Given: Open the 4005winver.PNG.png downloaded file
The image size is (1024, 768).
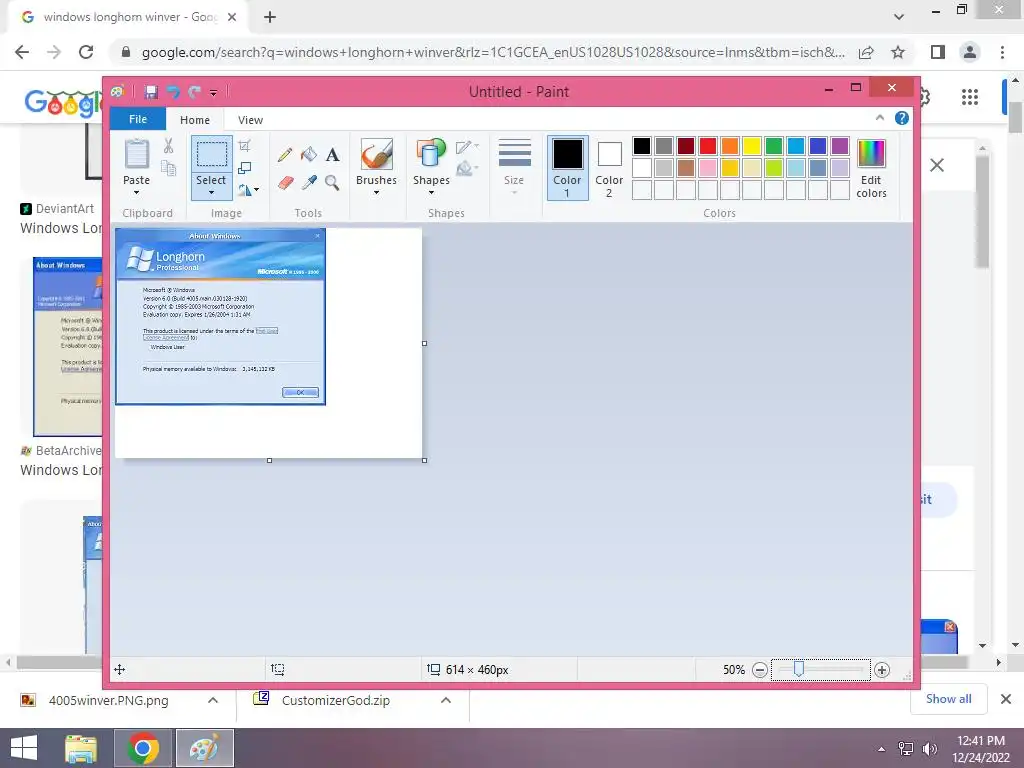Looking at the screenshot, I should point(108,700).
